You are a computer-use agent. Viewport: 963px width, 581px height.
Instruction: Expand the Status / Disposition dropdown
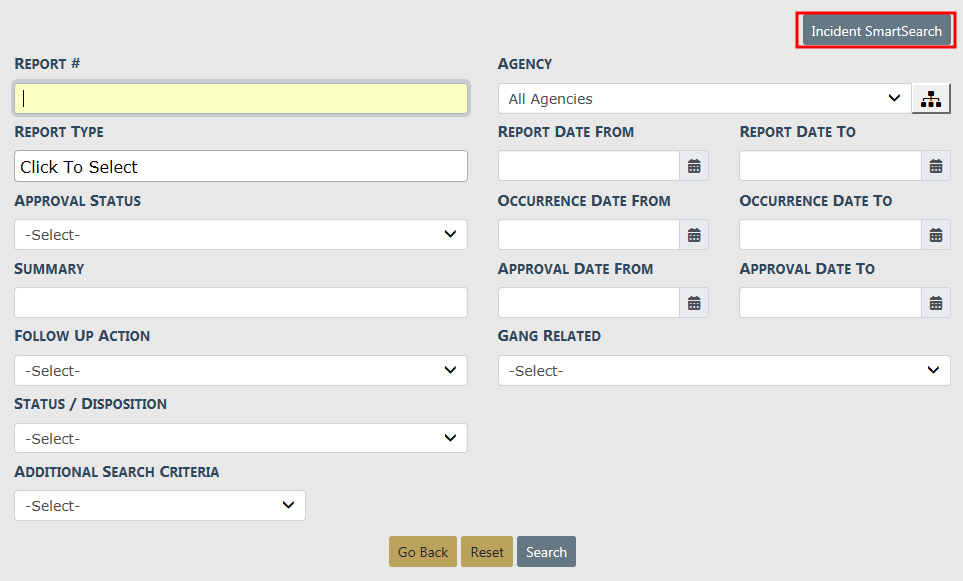pos(240,439)
